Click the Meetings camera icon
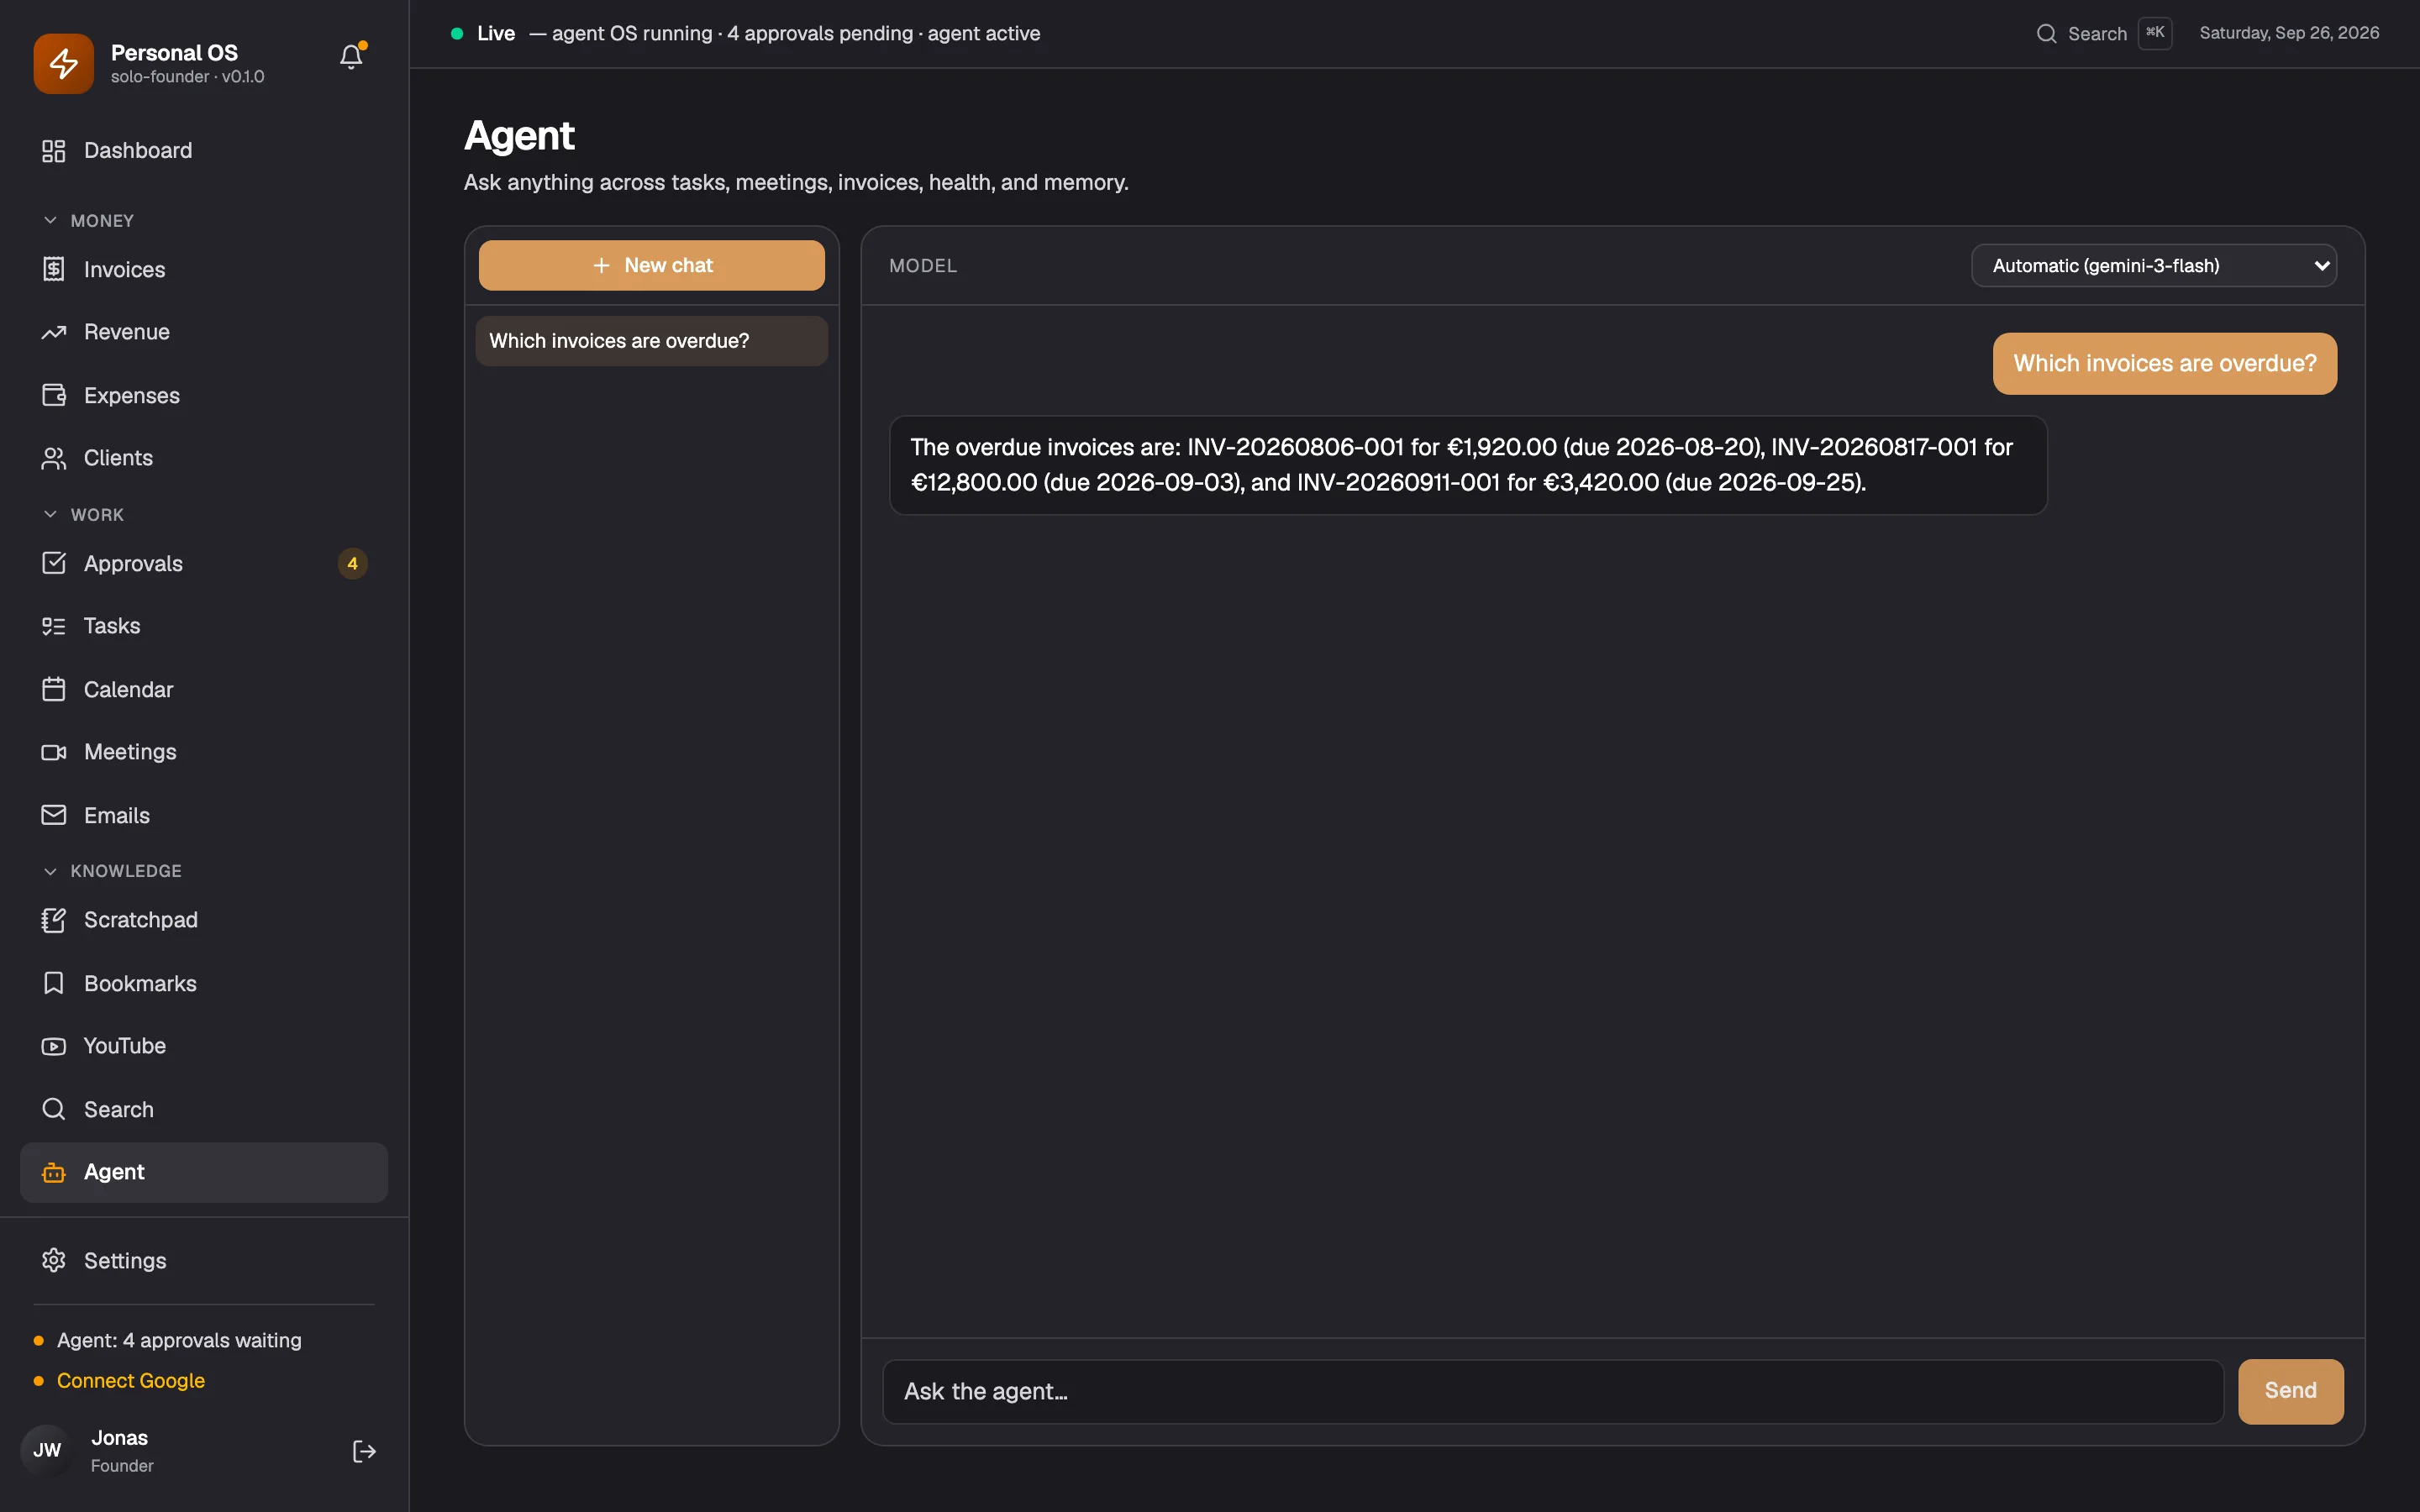 tap(54, 752)
